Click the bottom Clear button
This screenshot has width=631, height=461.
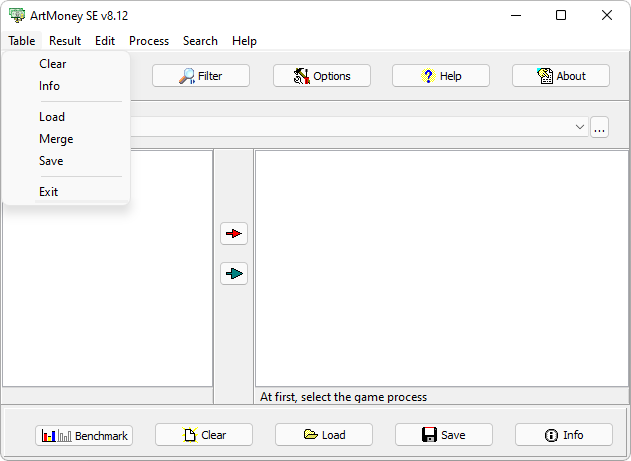204,434
